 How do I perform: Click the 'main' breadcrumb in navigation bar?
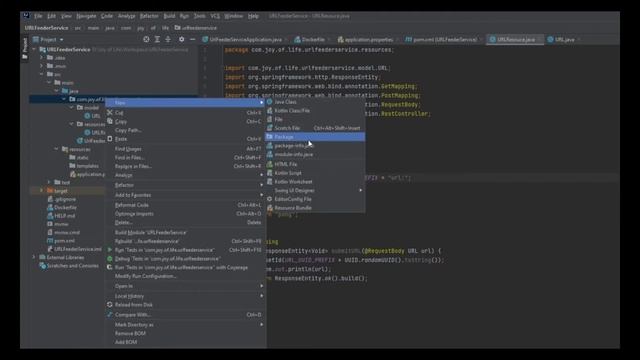(93, 28)
